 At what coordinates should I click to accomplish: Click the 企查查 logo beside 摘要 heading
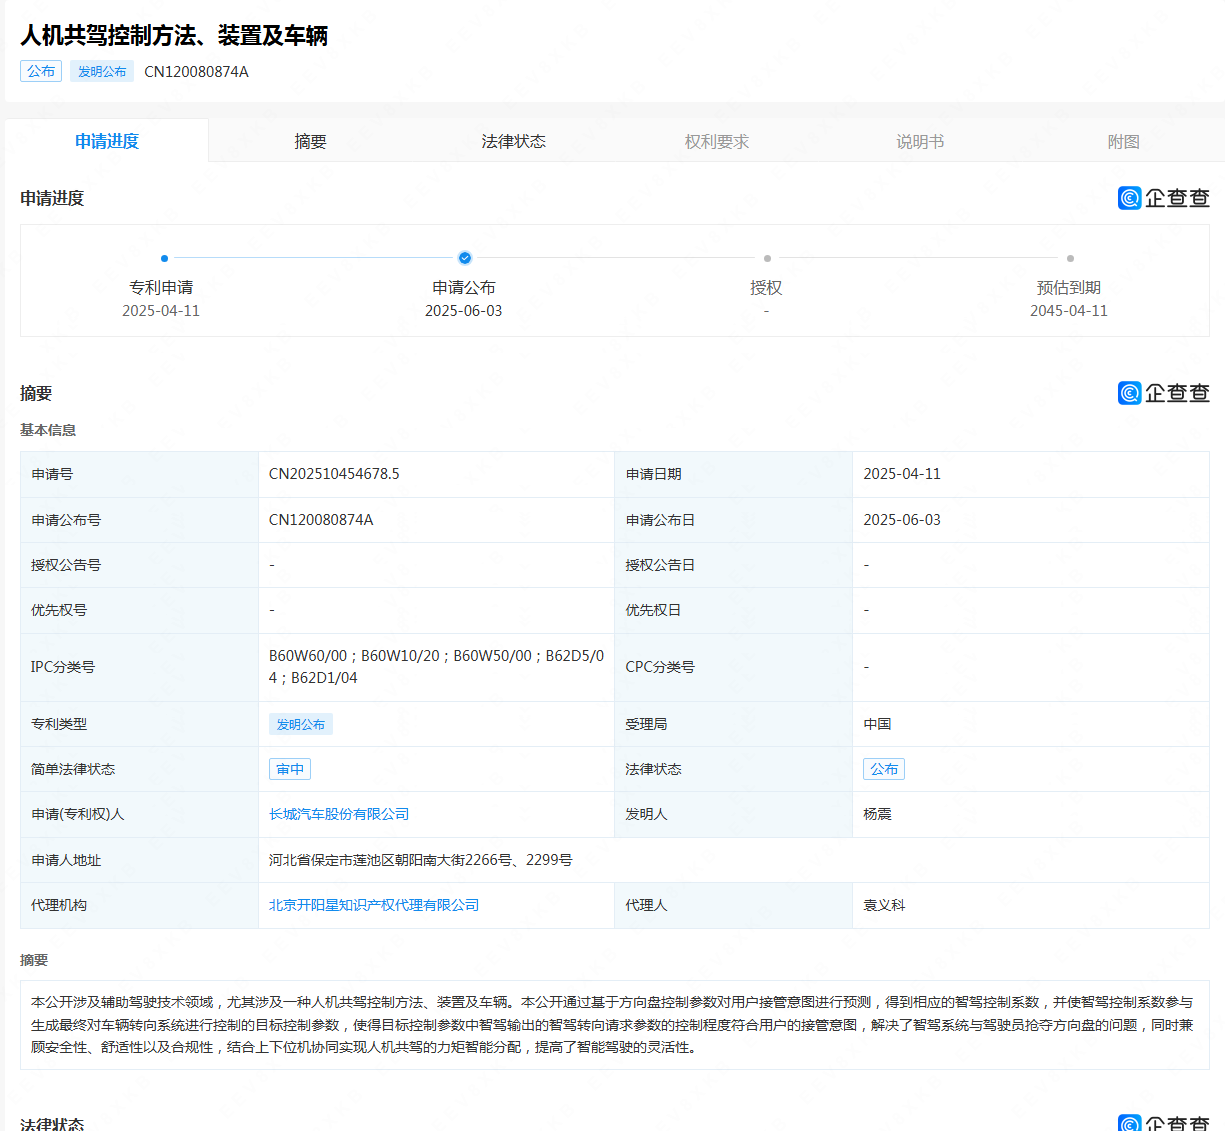point(1163,393)
